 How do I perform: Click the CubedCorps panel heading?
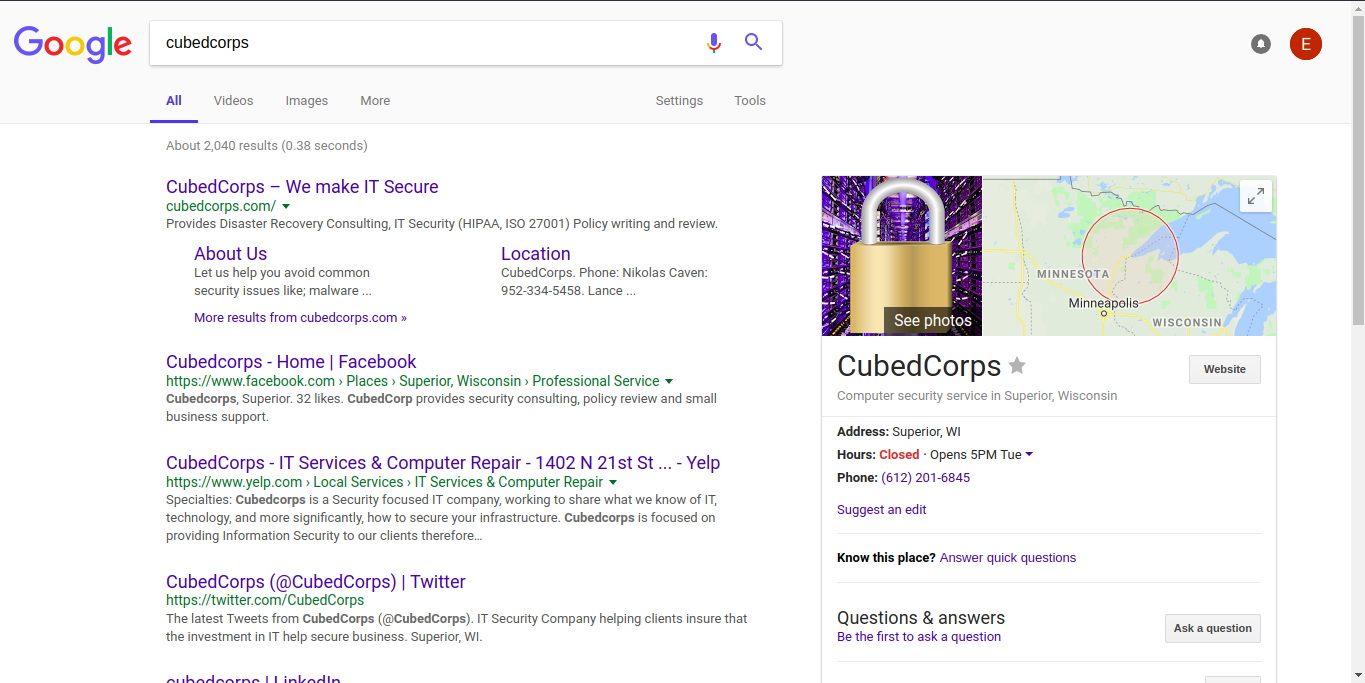919,366
